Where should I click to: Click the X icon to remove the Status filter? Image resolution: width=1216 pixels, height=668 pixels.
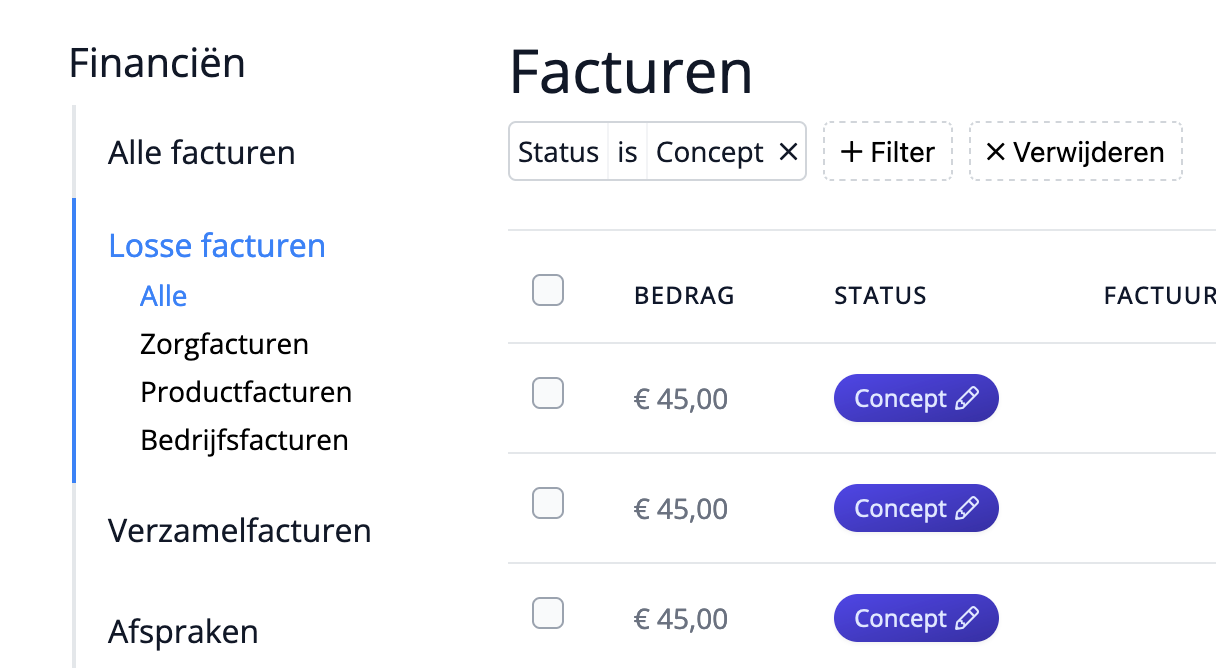point(789,151)
